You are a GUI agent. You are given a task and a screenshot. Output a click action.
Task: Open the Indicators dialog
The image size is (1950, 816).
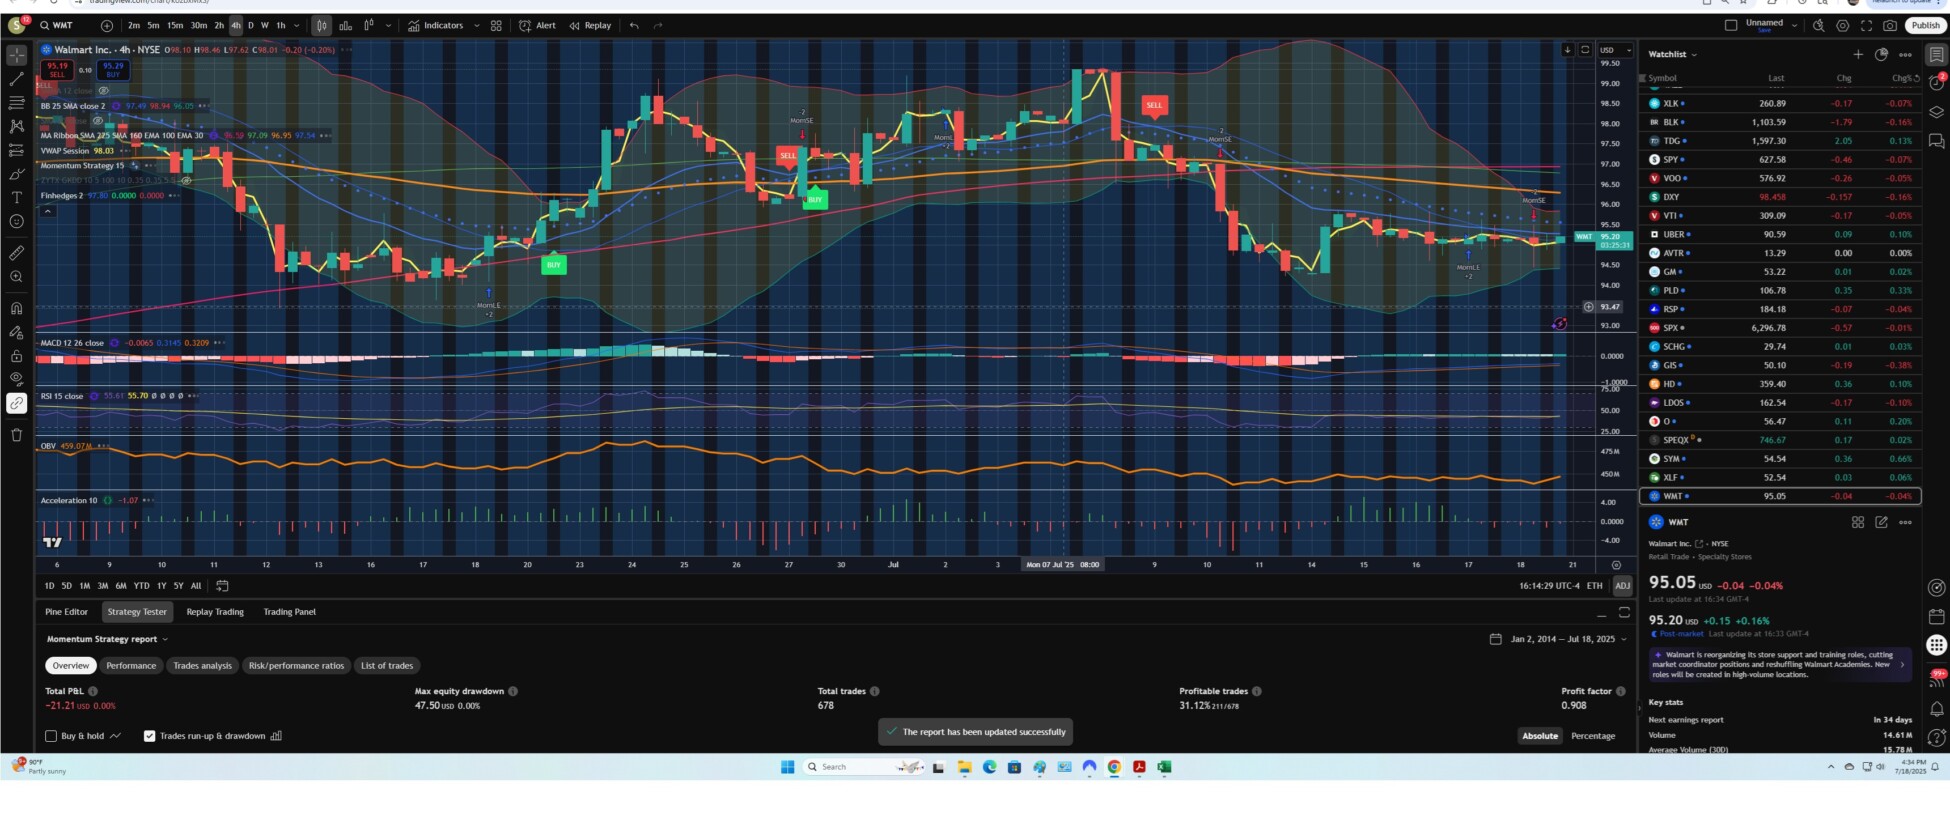tap(436, 26)
